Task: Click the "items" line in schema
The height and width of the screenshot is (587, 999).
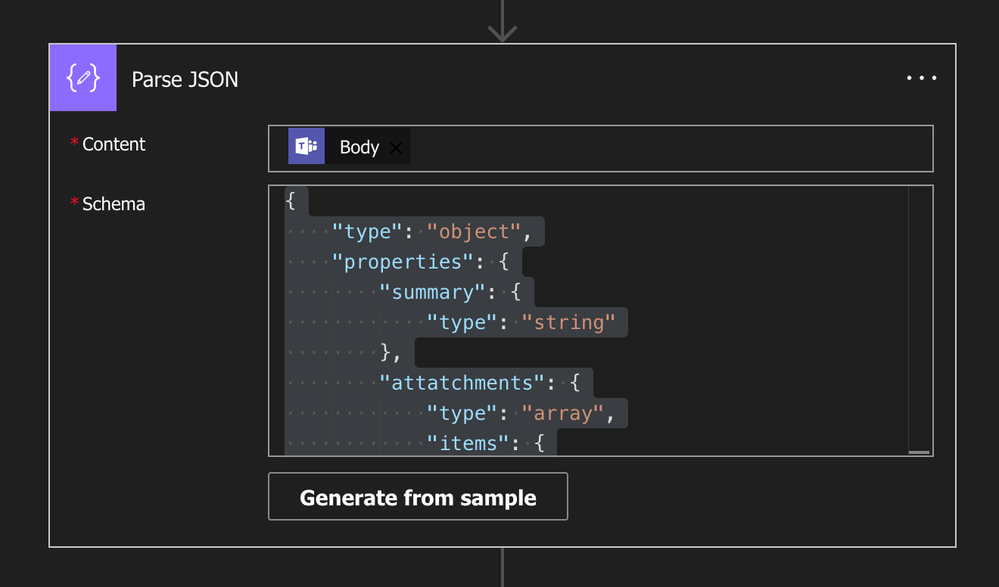Action: click(485, 443)
